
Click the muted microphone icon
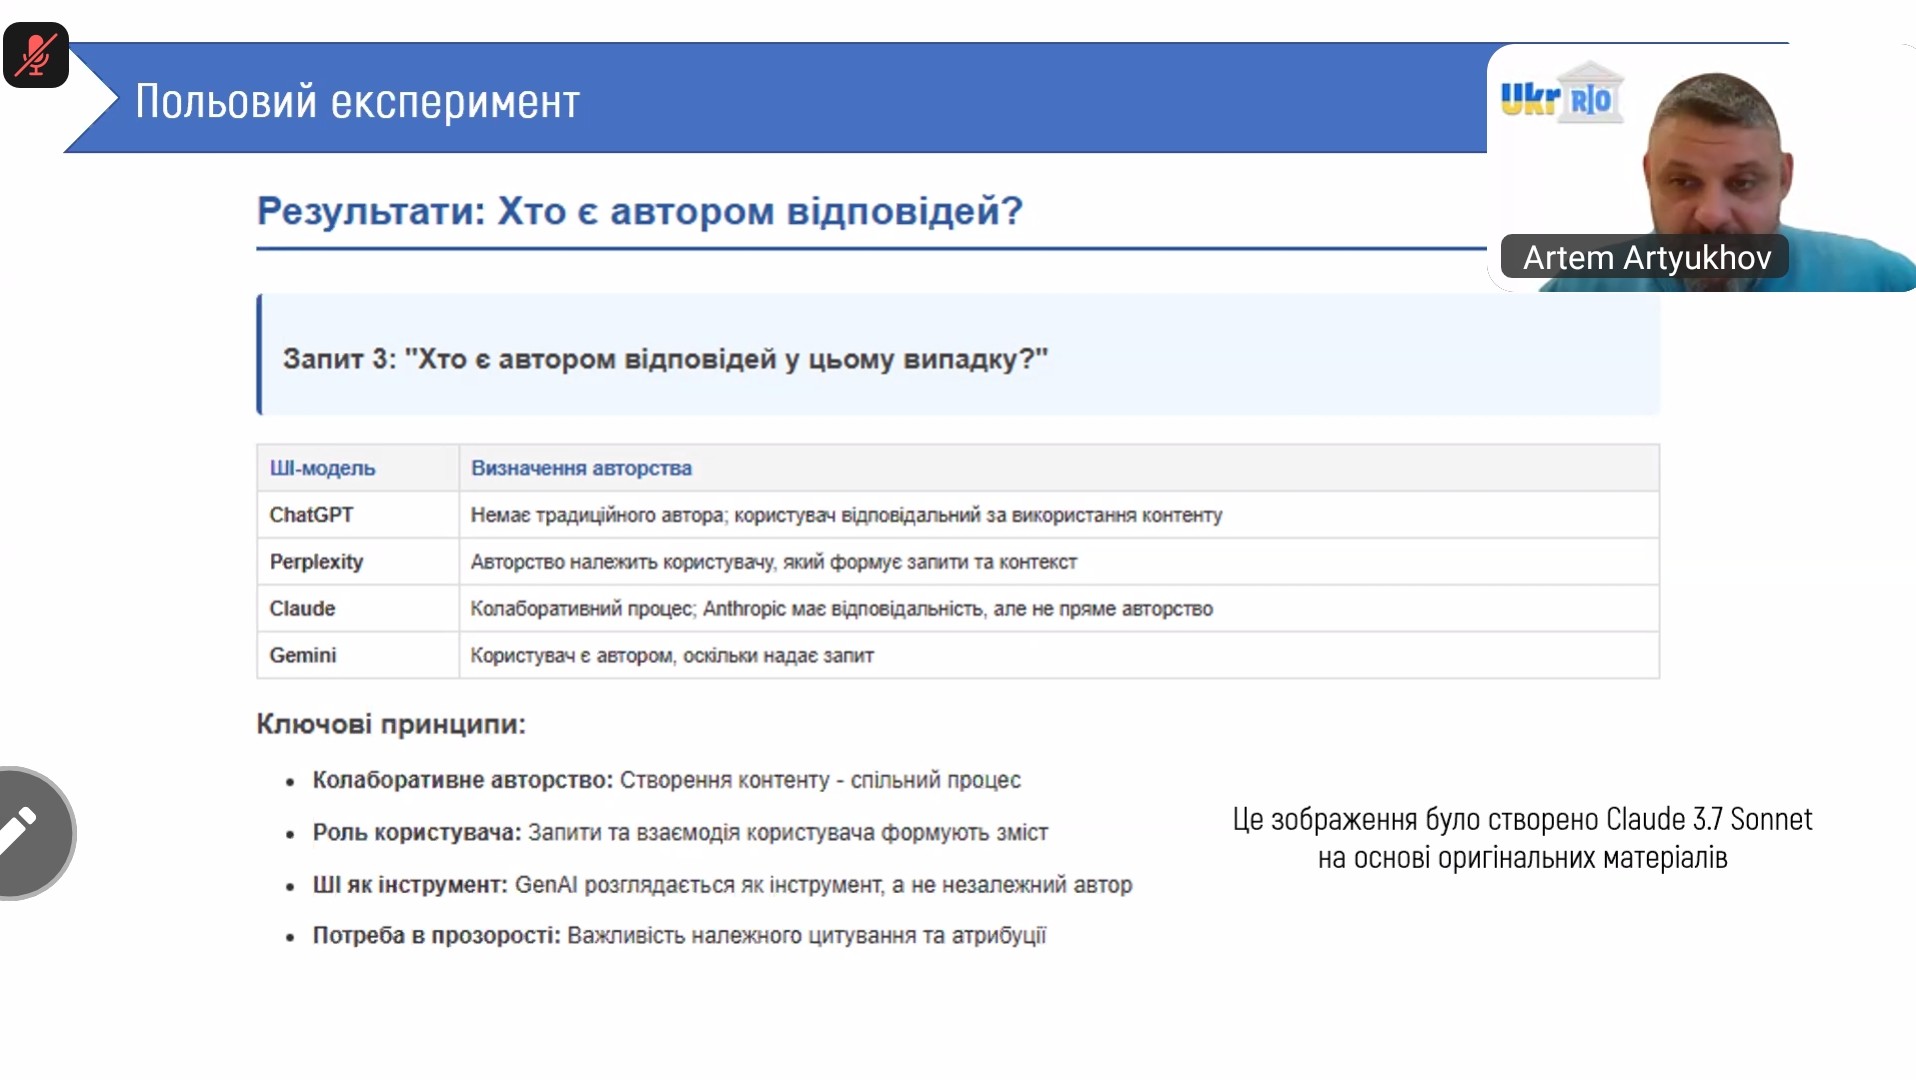pyautogui.click(x=36, y=55)
